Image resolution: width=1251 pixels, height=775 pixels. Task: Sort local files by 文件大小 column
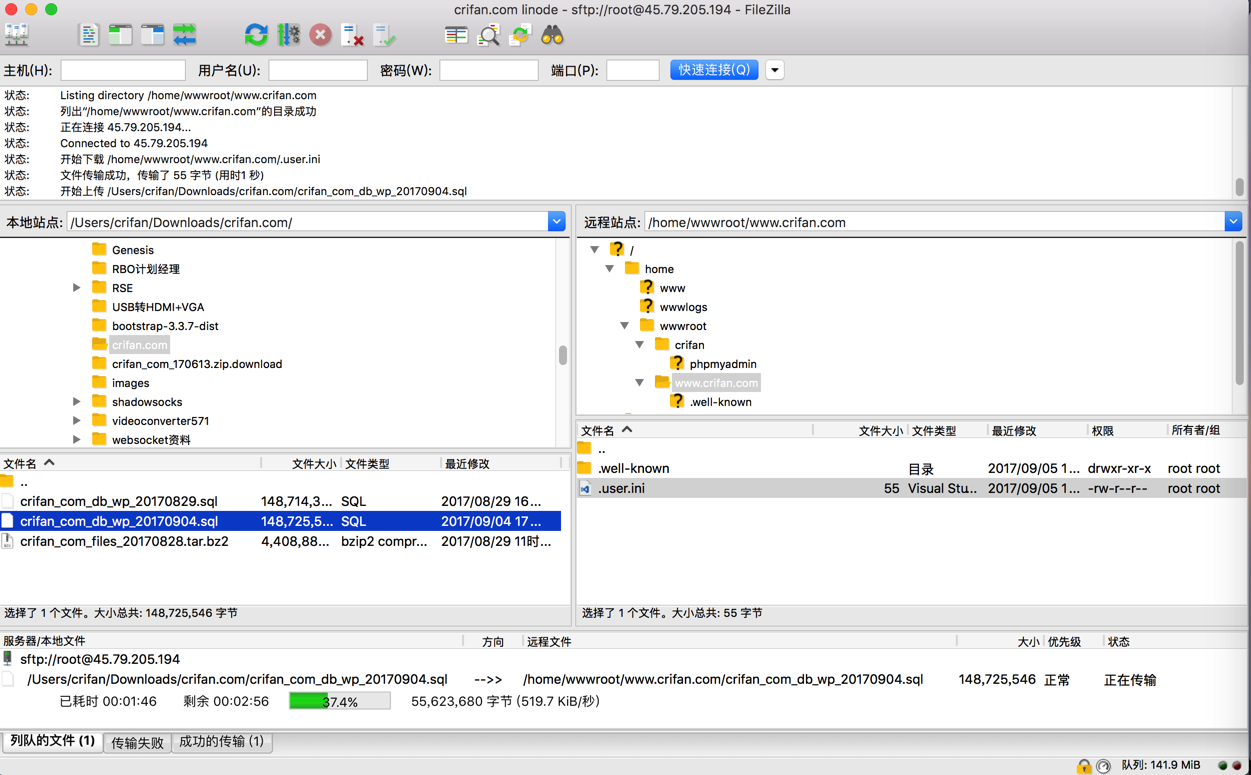[x=301, y=464]
